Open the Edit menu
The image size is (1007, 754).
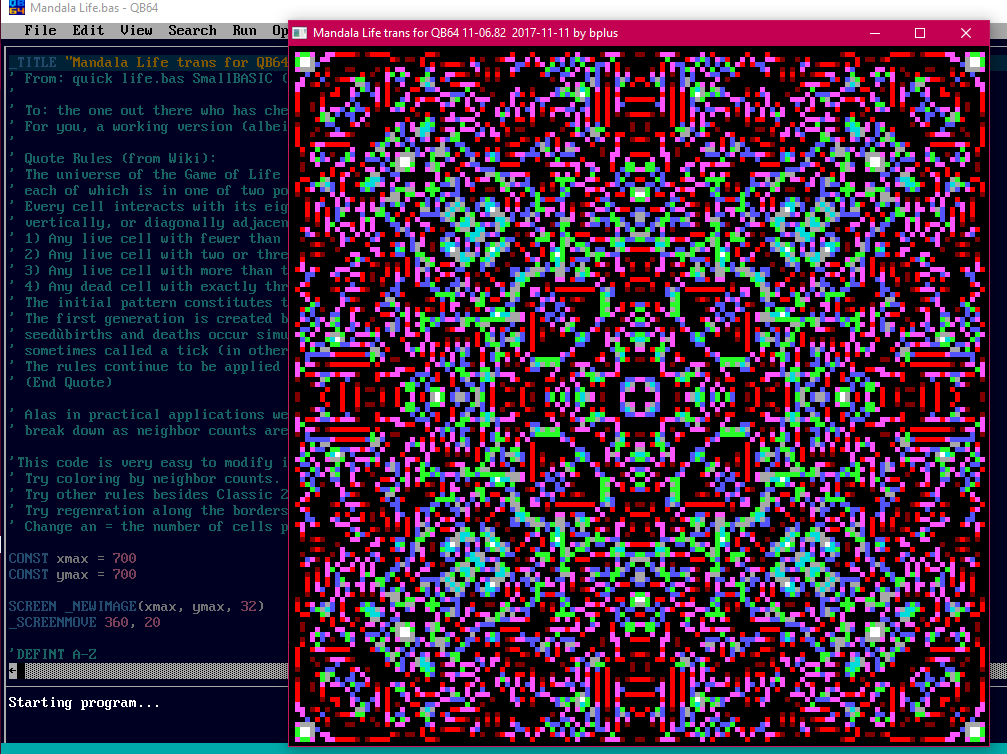point(88,30)
